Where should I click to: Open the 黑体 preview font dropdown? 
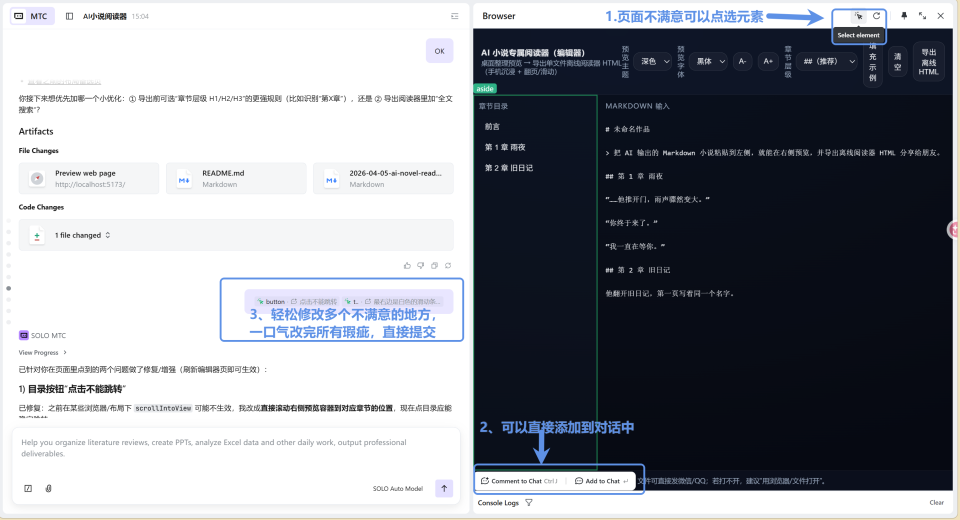click(708, 61)
